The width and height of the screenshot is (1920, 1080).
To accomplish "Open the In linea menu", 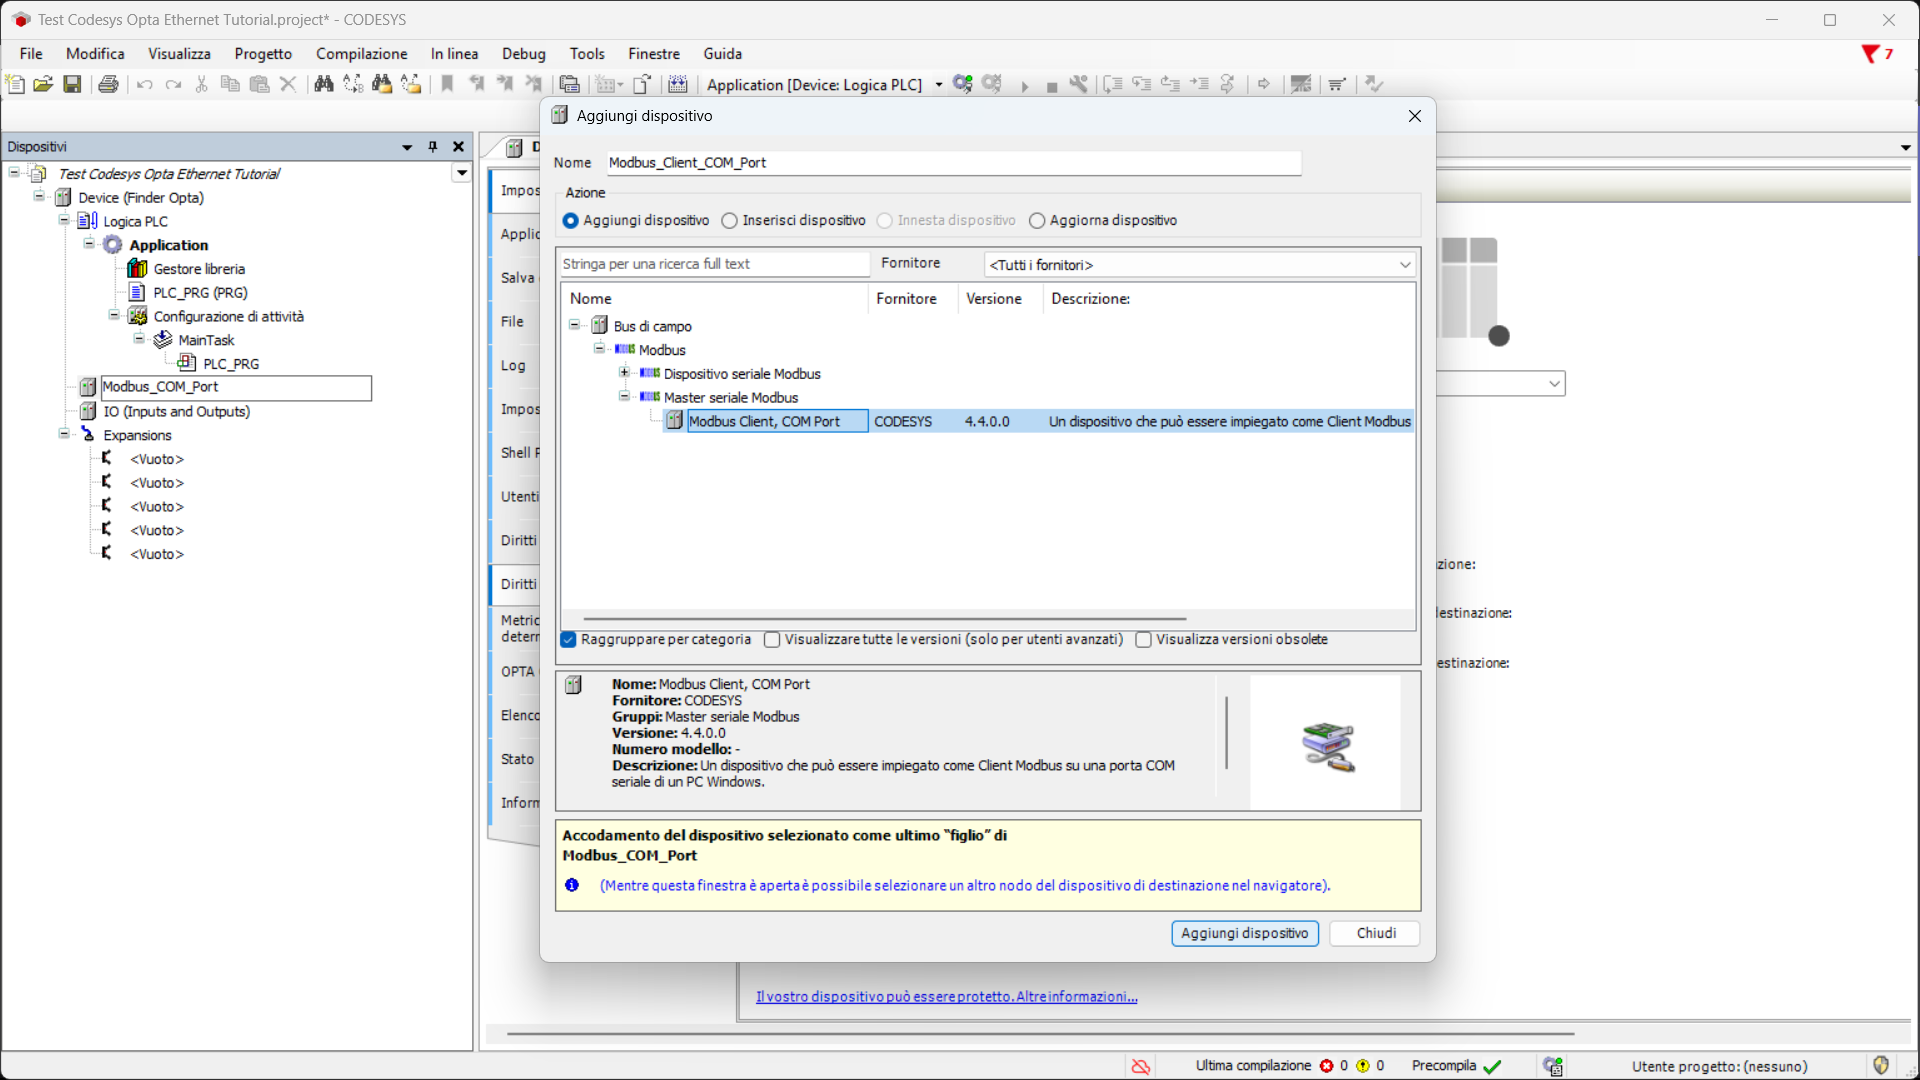I will click(x=454, y=54).
